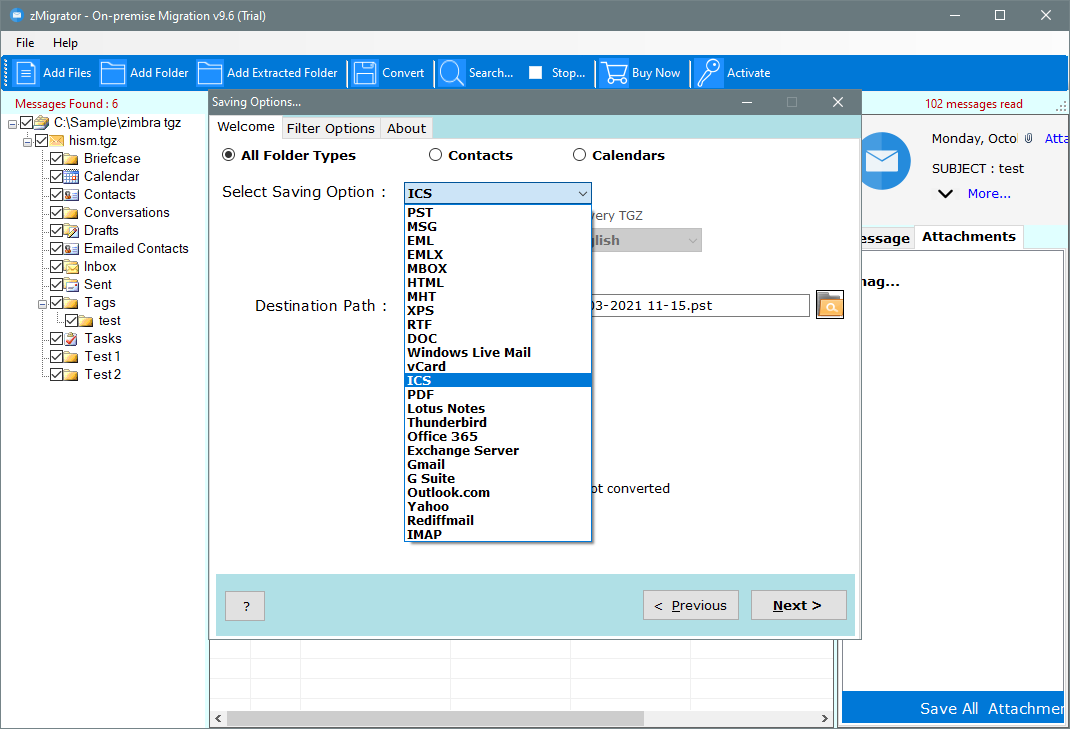Choose Lotus Notes from saving option list
The image size is (1070, 729).
click(497, 408)
